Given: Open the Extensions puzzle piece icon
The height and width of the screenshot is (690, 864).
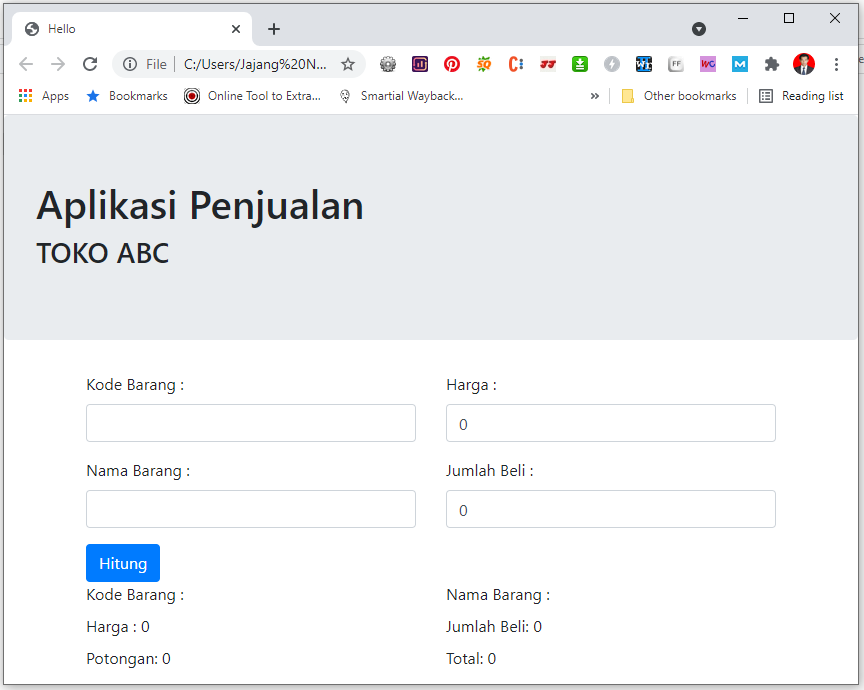Looking at the screenshot, I should pyautogui.click(x=772, y=63).
